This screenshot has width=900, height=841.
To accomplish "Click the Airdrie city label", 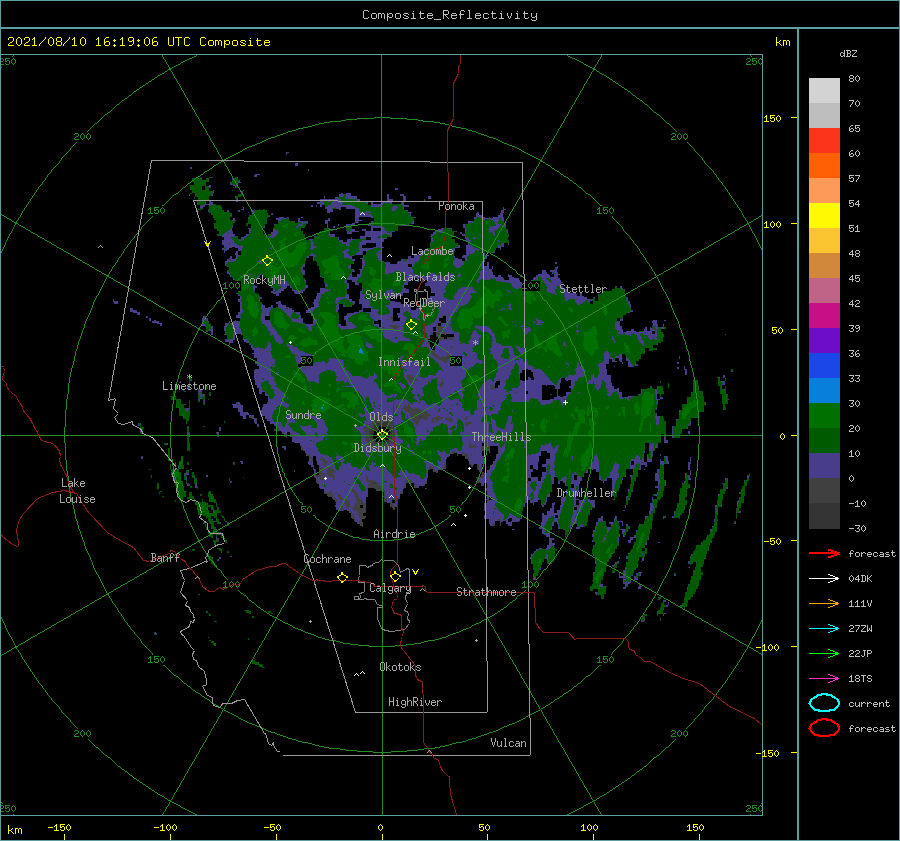I will click(394, 534).
